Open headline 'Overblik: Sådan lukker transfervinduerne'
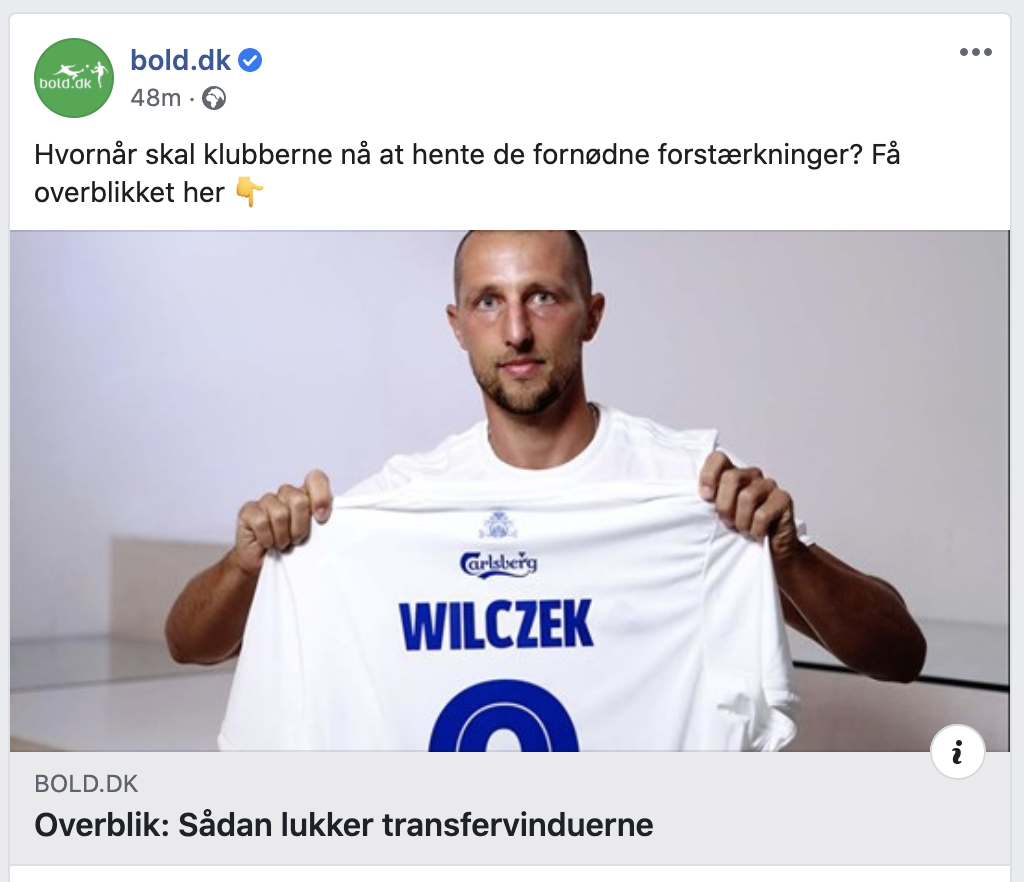The image size is (1024, 882). click(x=344, y=825)
